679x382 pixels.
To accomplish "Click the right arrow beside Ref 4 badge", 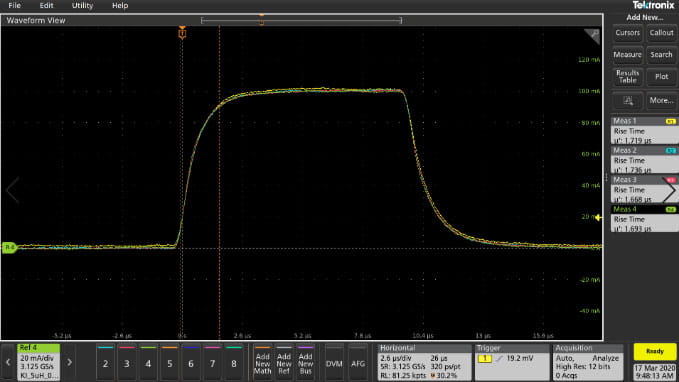I will (x=69, y=363).
